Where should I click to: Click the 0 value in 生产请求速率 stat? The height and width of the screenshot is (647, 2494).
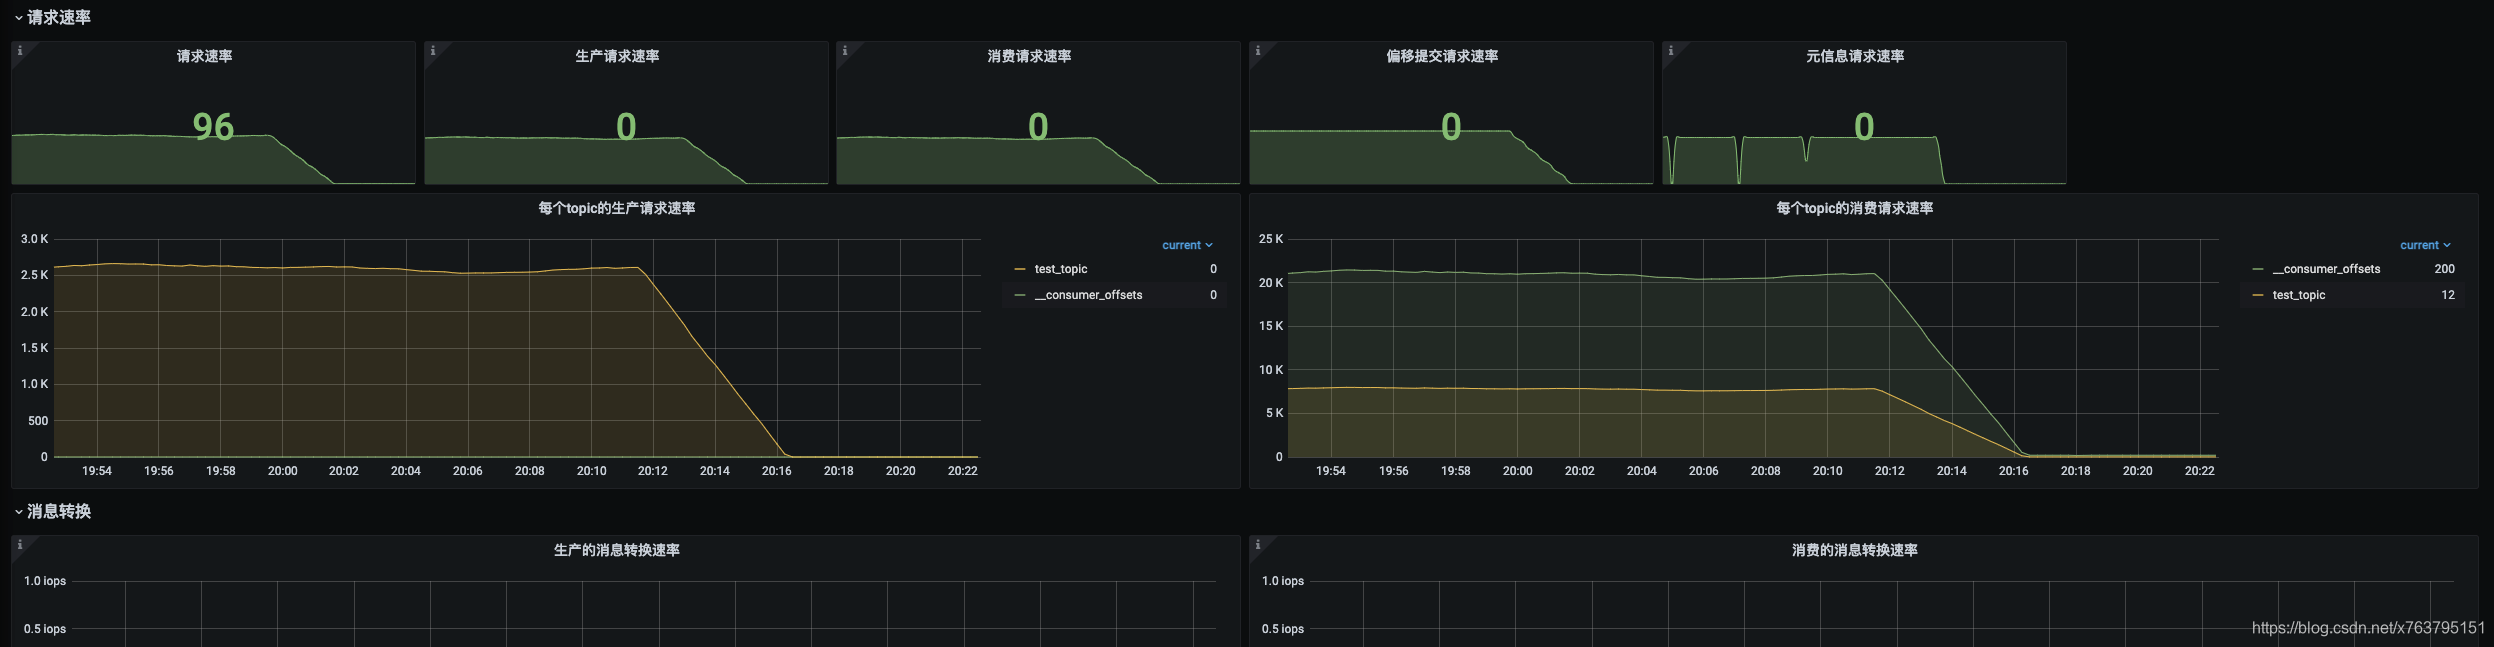pyautogui.click(x=626, y=127)
